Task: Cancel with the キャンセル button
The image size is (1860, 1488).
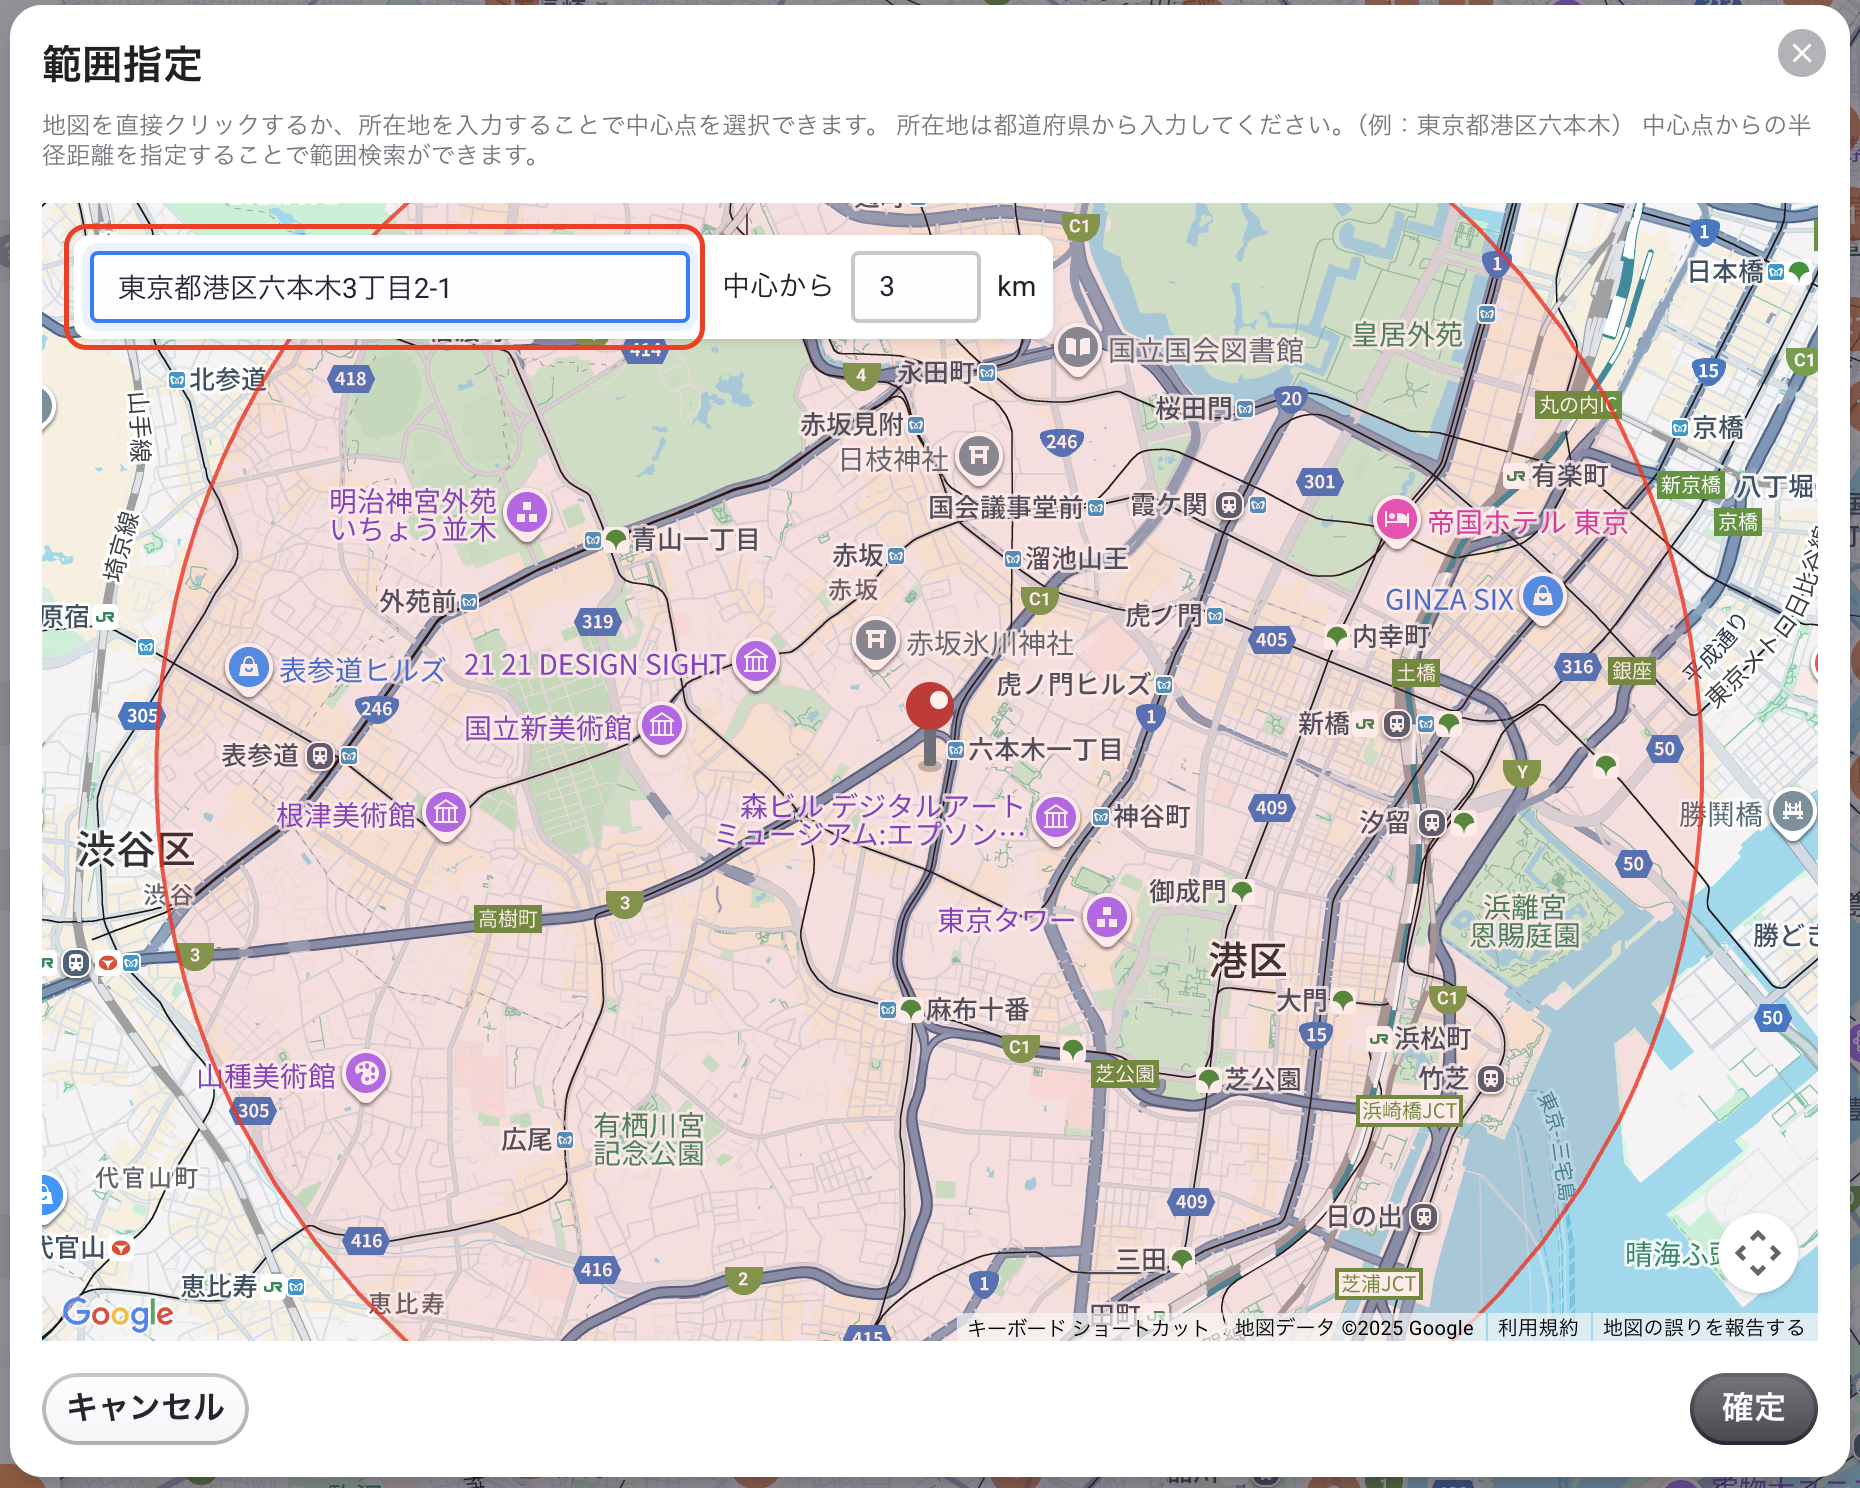Action: pyautogui.click(x=145, y=1408)
